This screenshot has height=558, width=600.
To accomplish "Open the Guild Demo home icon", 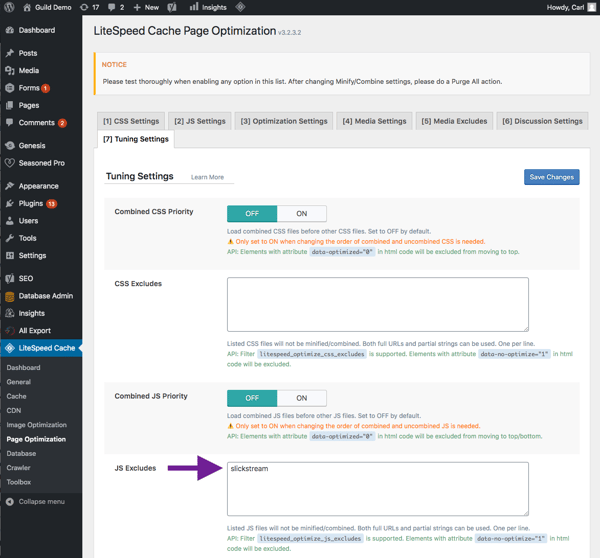I will 27,7.
